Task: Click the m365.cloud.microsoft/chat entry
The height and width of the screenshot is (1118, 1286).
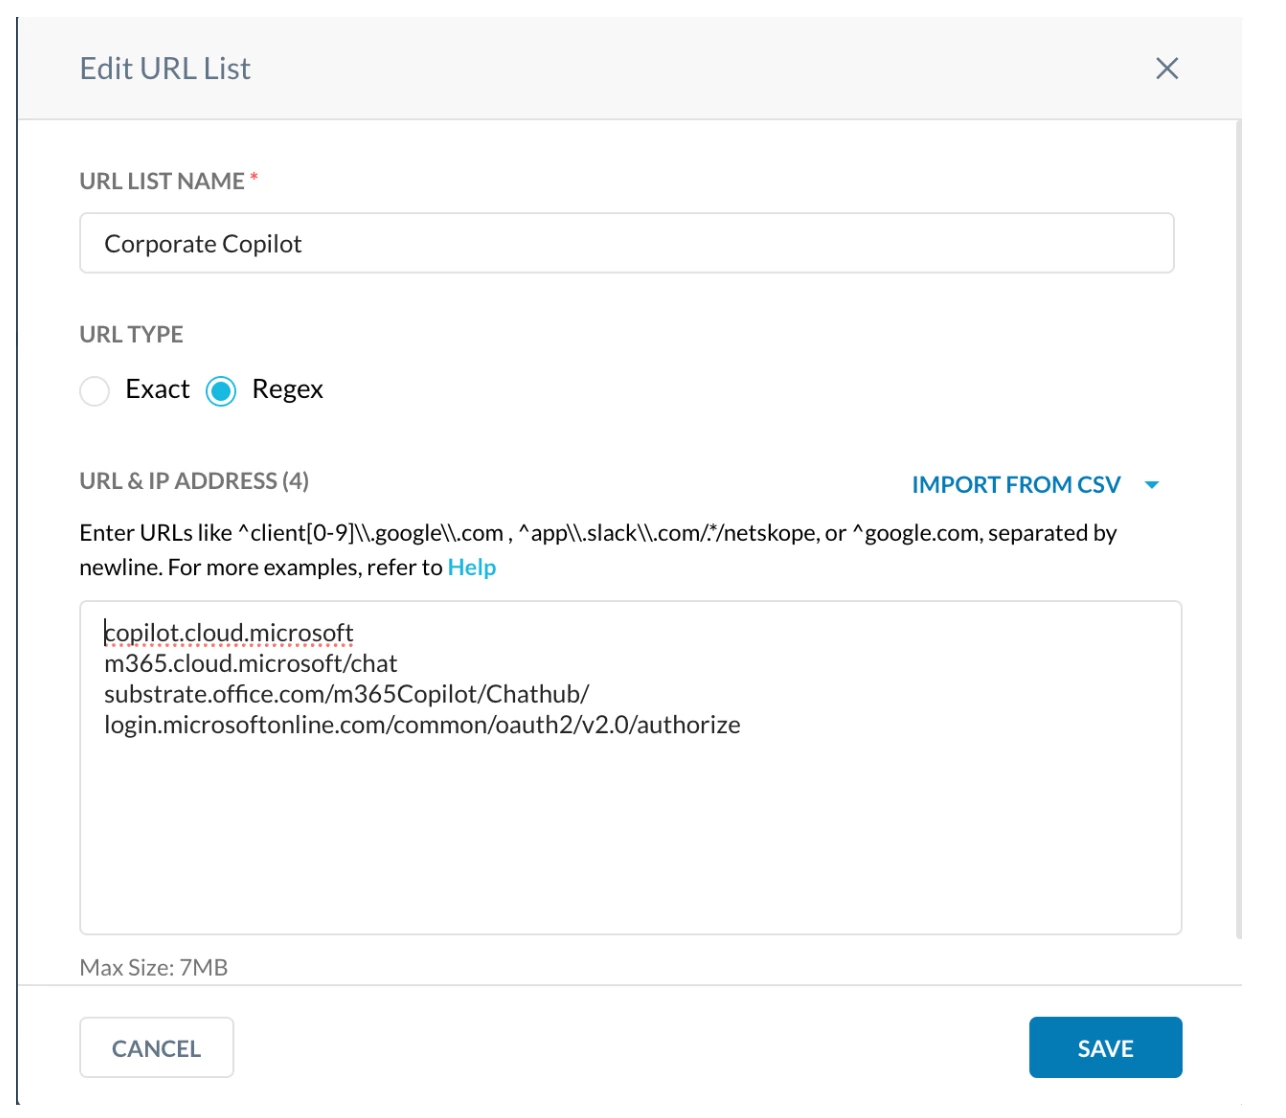Action: [251, 663]
